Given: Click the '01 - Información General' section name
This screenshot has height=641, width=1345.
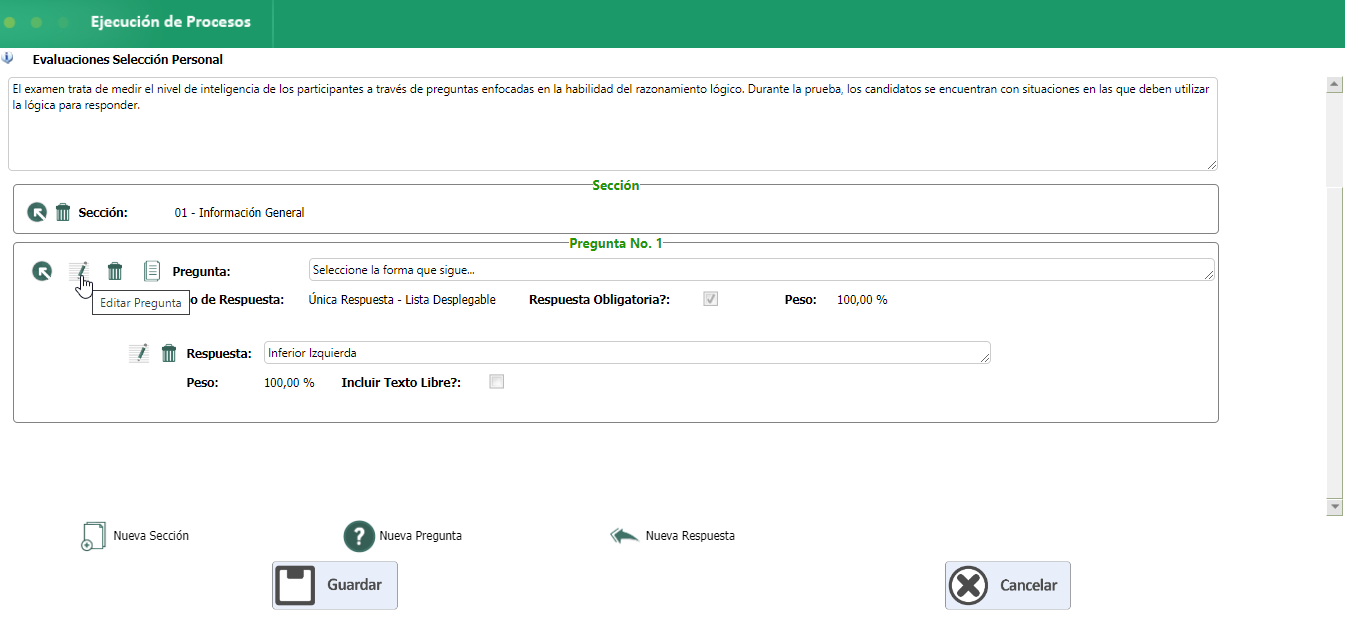Looking at the screenshot, I should tap(239, 213).
